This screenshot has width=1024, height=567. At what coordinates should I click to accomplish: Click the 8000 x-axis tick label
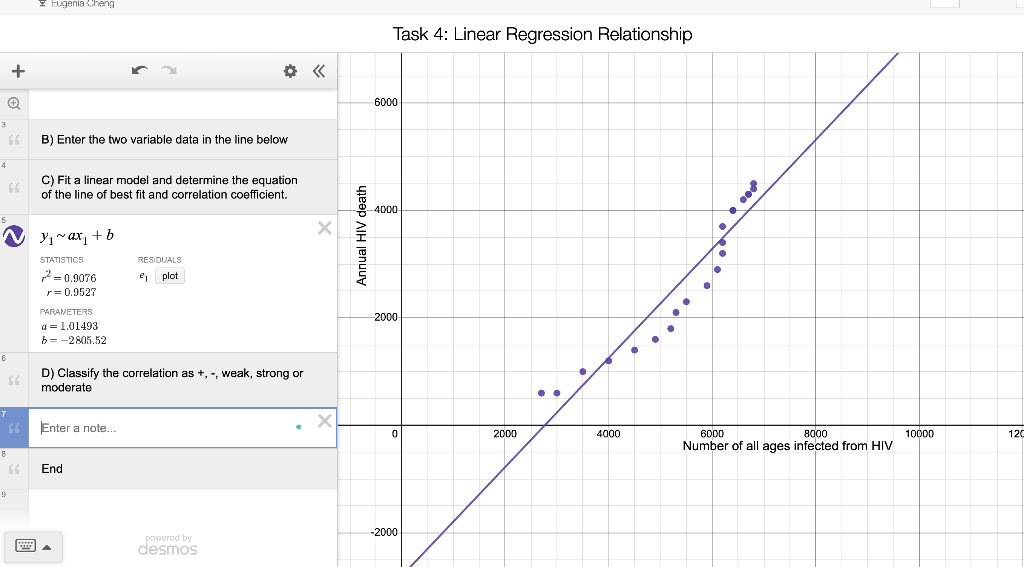click(815, 434)
